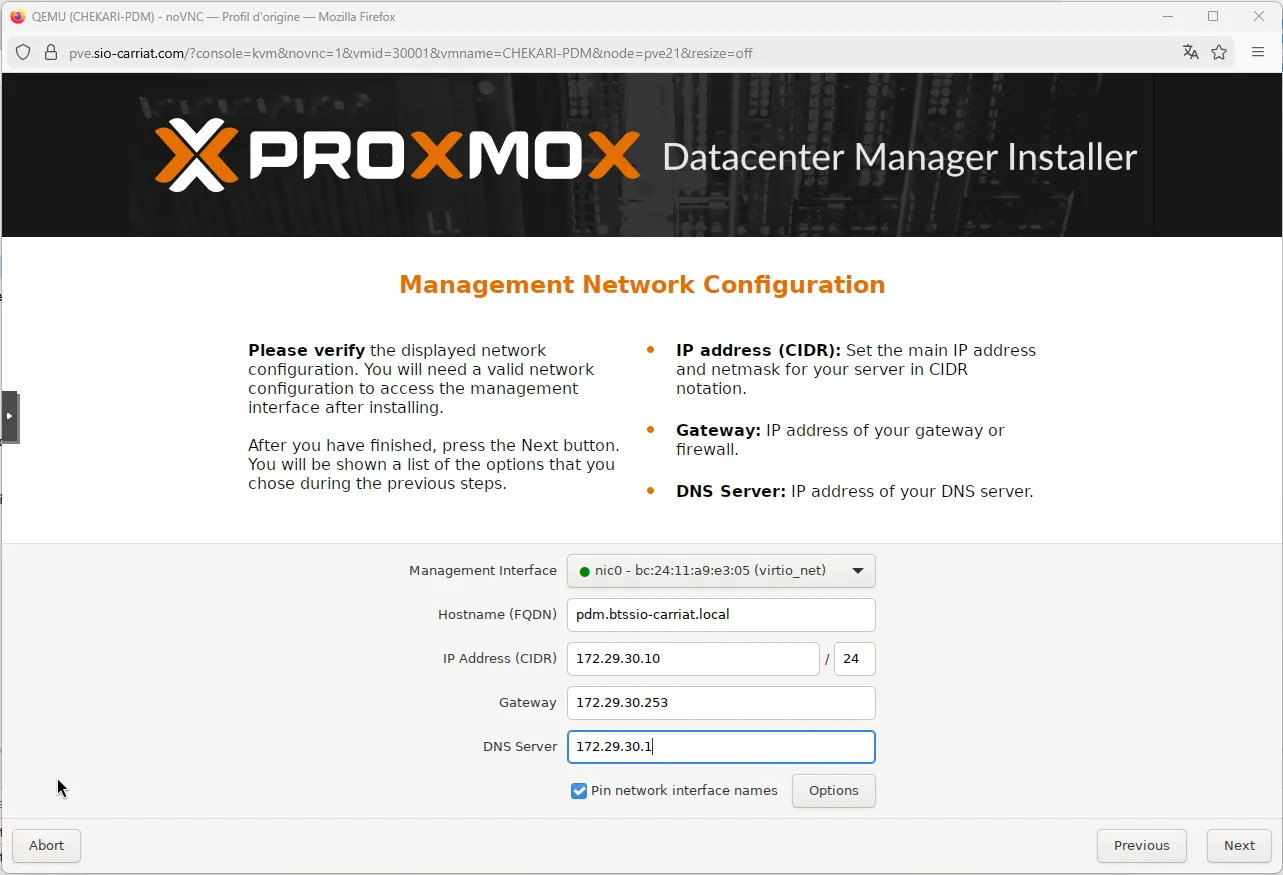1283x875 pixels.
Task: Click into the Gateway input field
Action: coord(720,703)
